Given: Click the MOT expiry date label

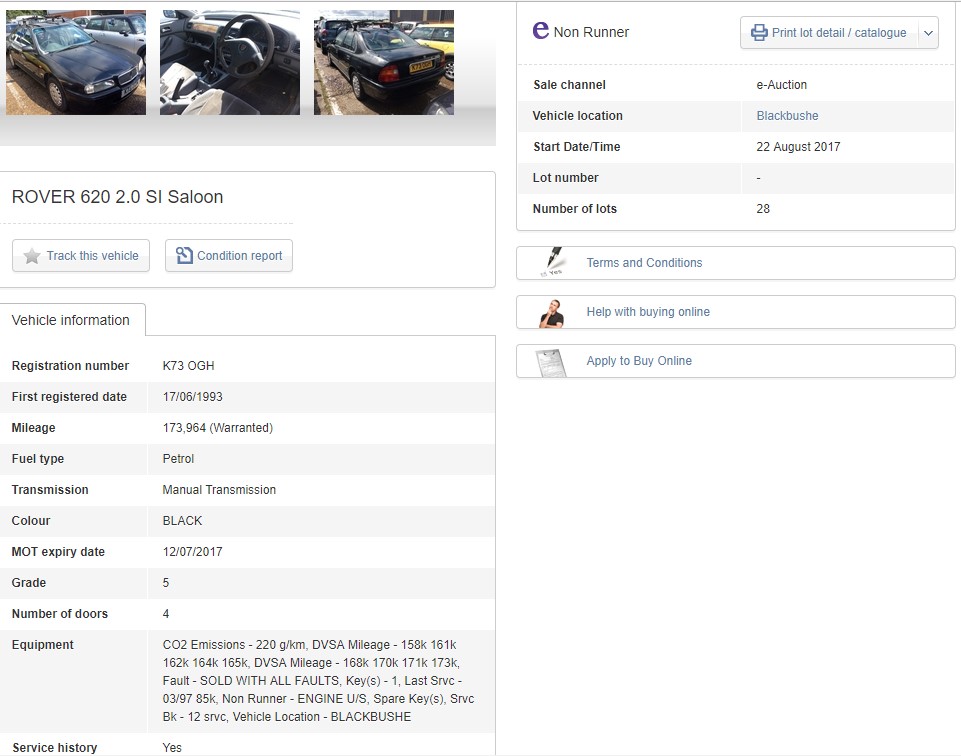Looking at the screenshot, I should coord(58,551).
